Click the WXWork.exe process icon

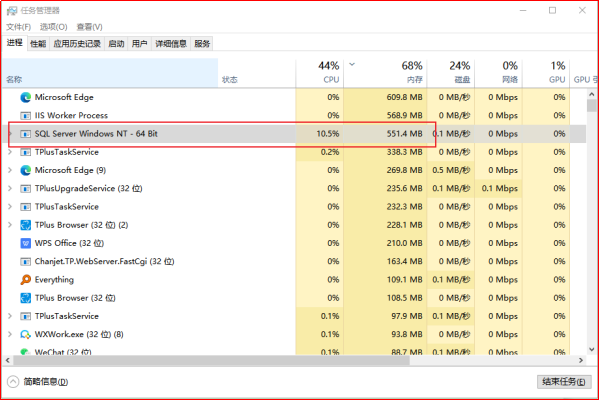[26, 334]
